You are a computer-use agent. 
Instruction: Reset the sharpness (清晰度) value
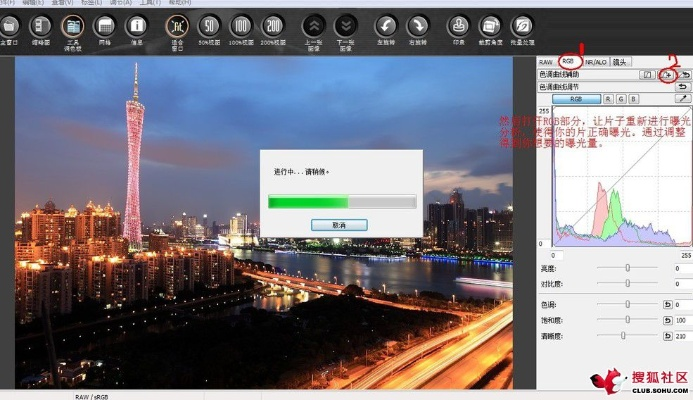667,336
